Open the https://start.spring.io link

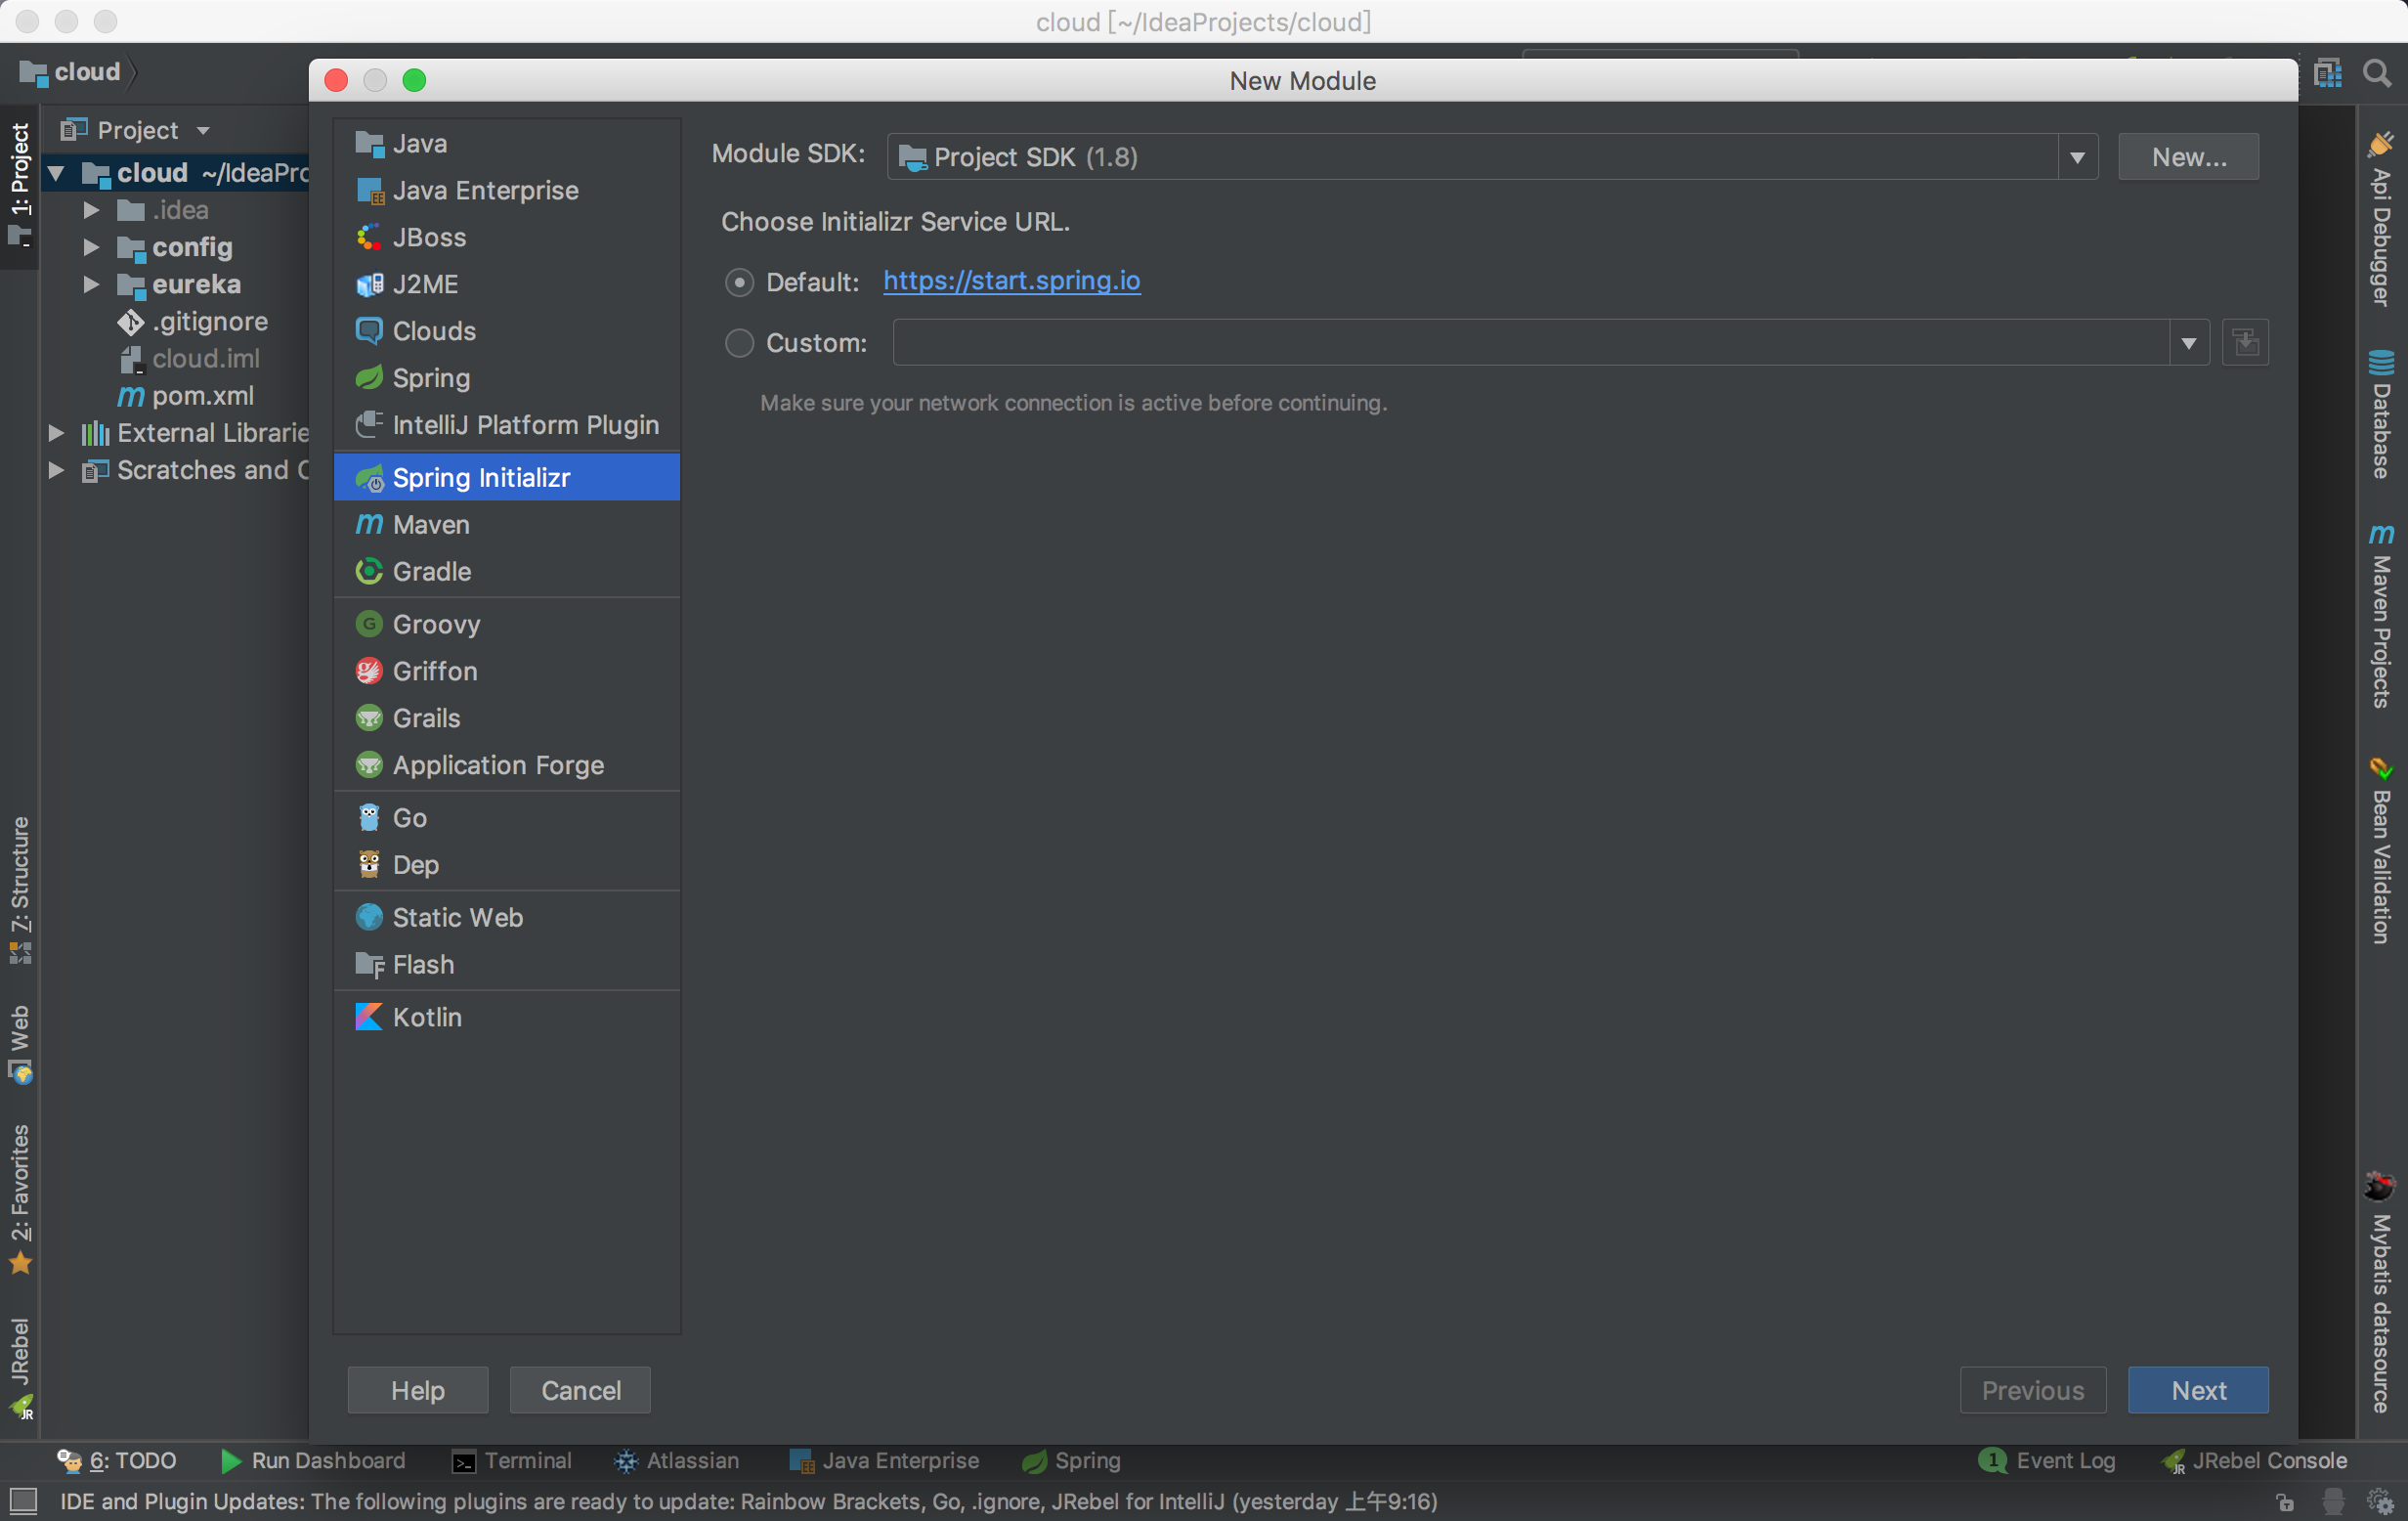click(x=1011, y=281)
